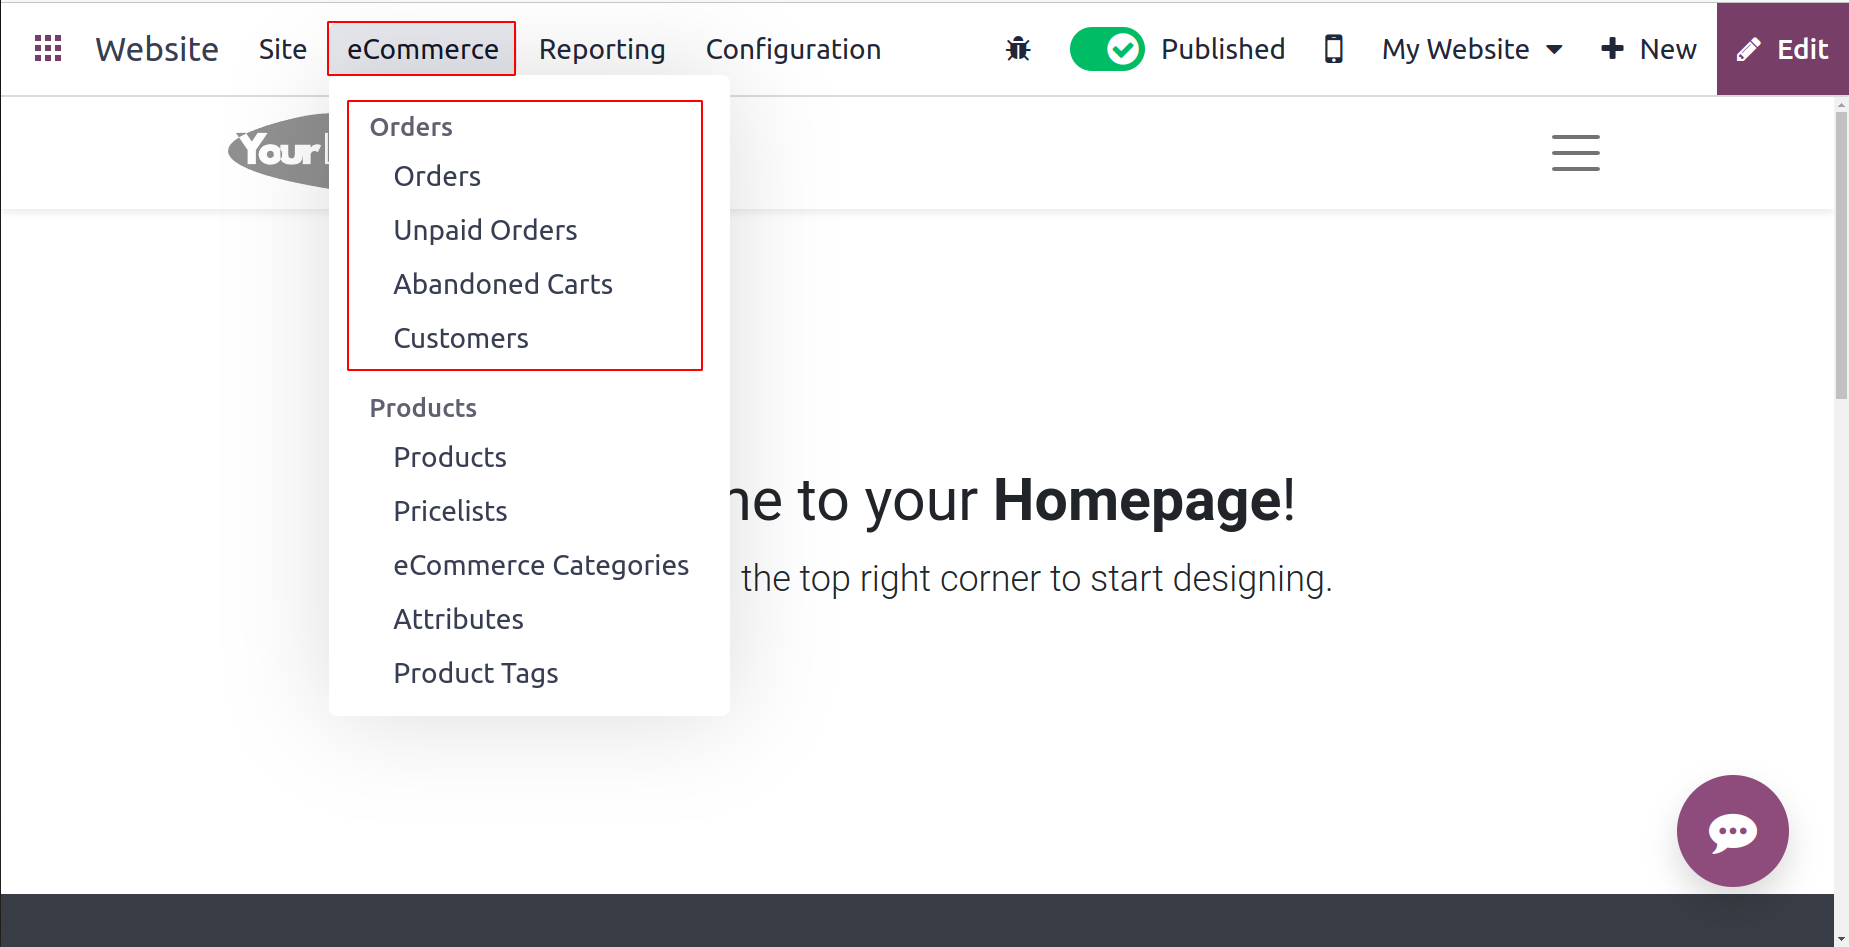Click the New button
The image size is (1849, 947).
pos(1648,49)
